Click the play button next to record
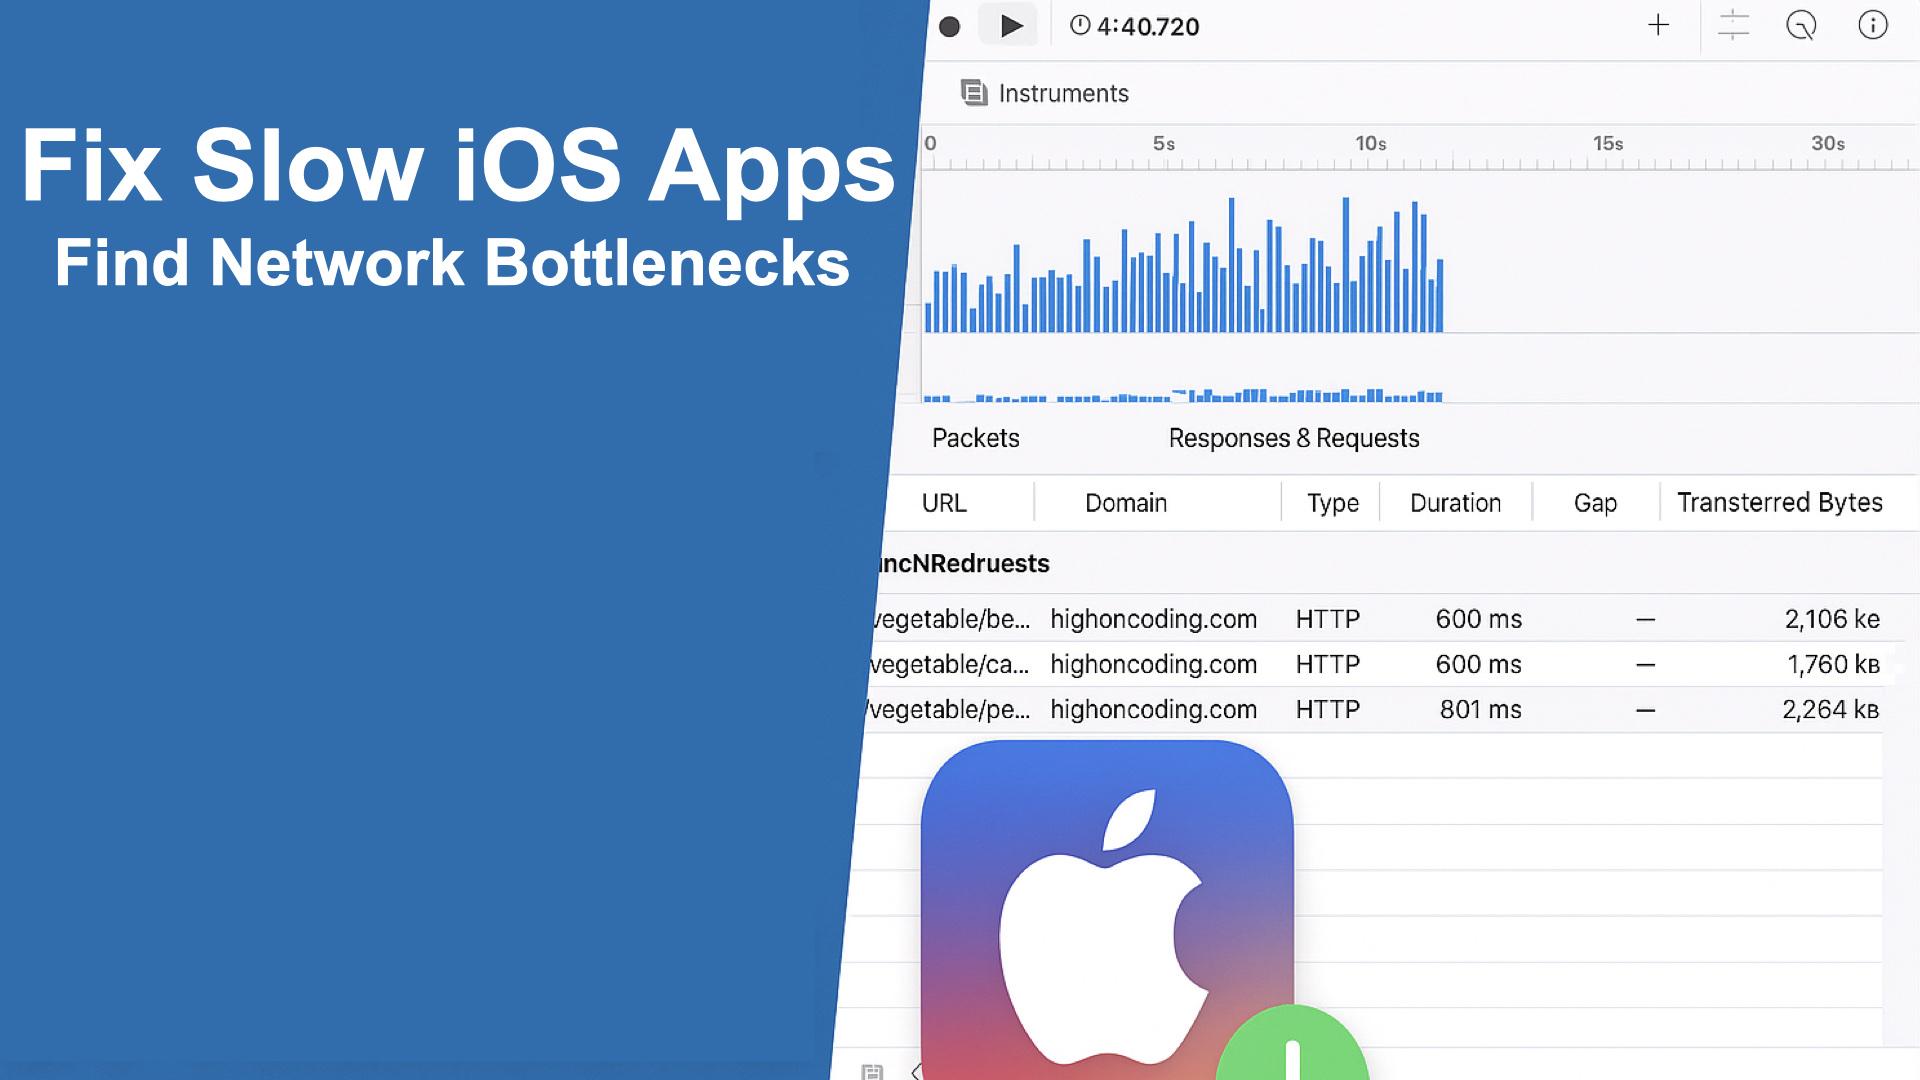1920x1080 pixels. click(x=1010, y=25)
